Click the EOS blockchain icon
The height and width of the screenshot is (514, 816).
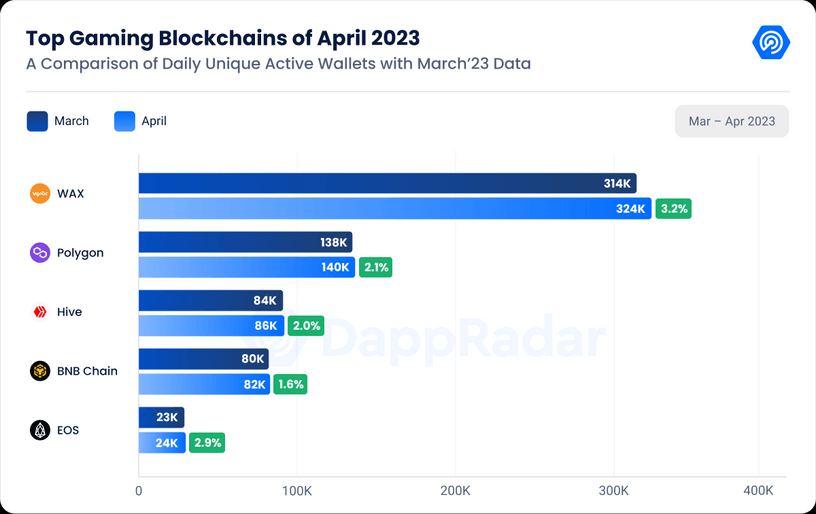pyautogui.click(x=40, y=430)
